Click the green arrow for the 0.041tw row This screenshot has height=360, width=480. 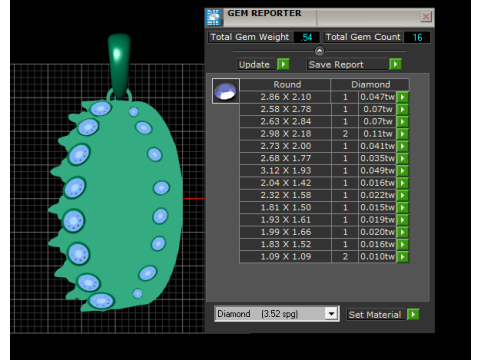click(x=403, y=146)
